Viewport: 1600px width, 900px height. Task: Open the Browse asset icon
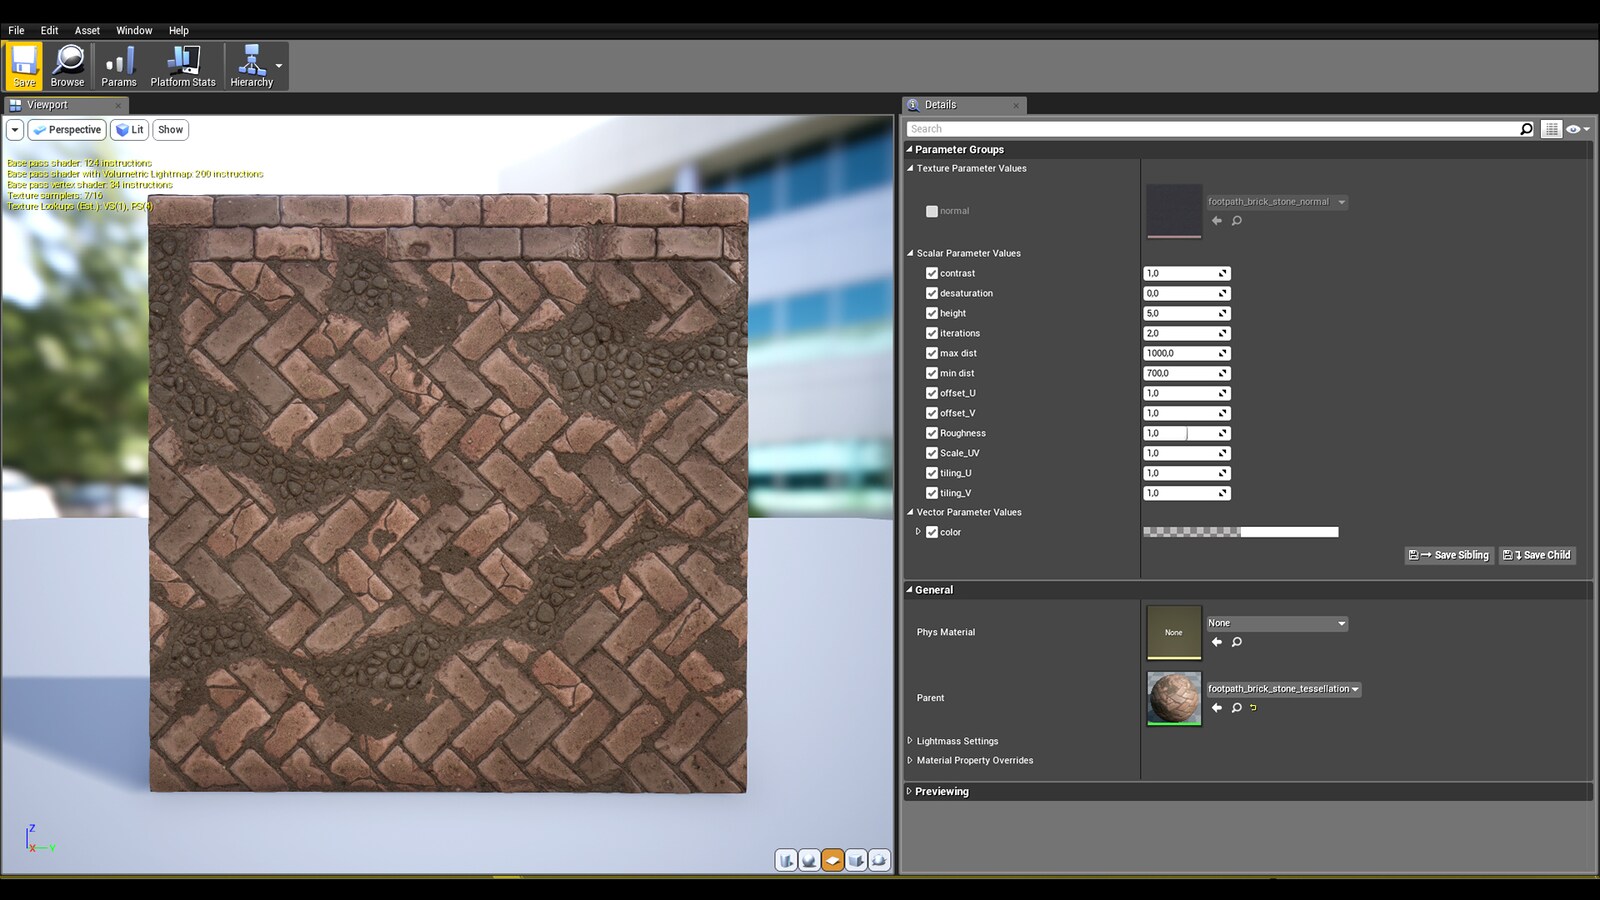click(67, 62)
